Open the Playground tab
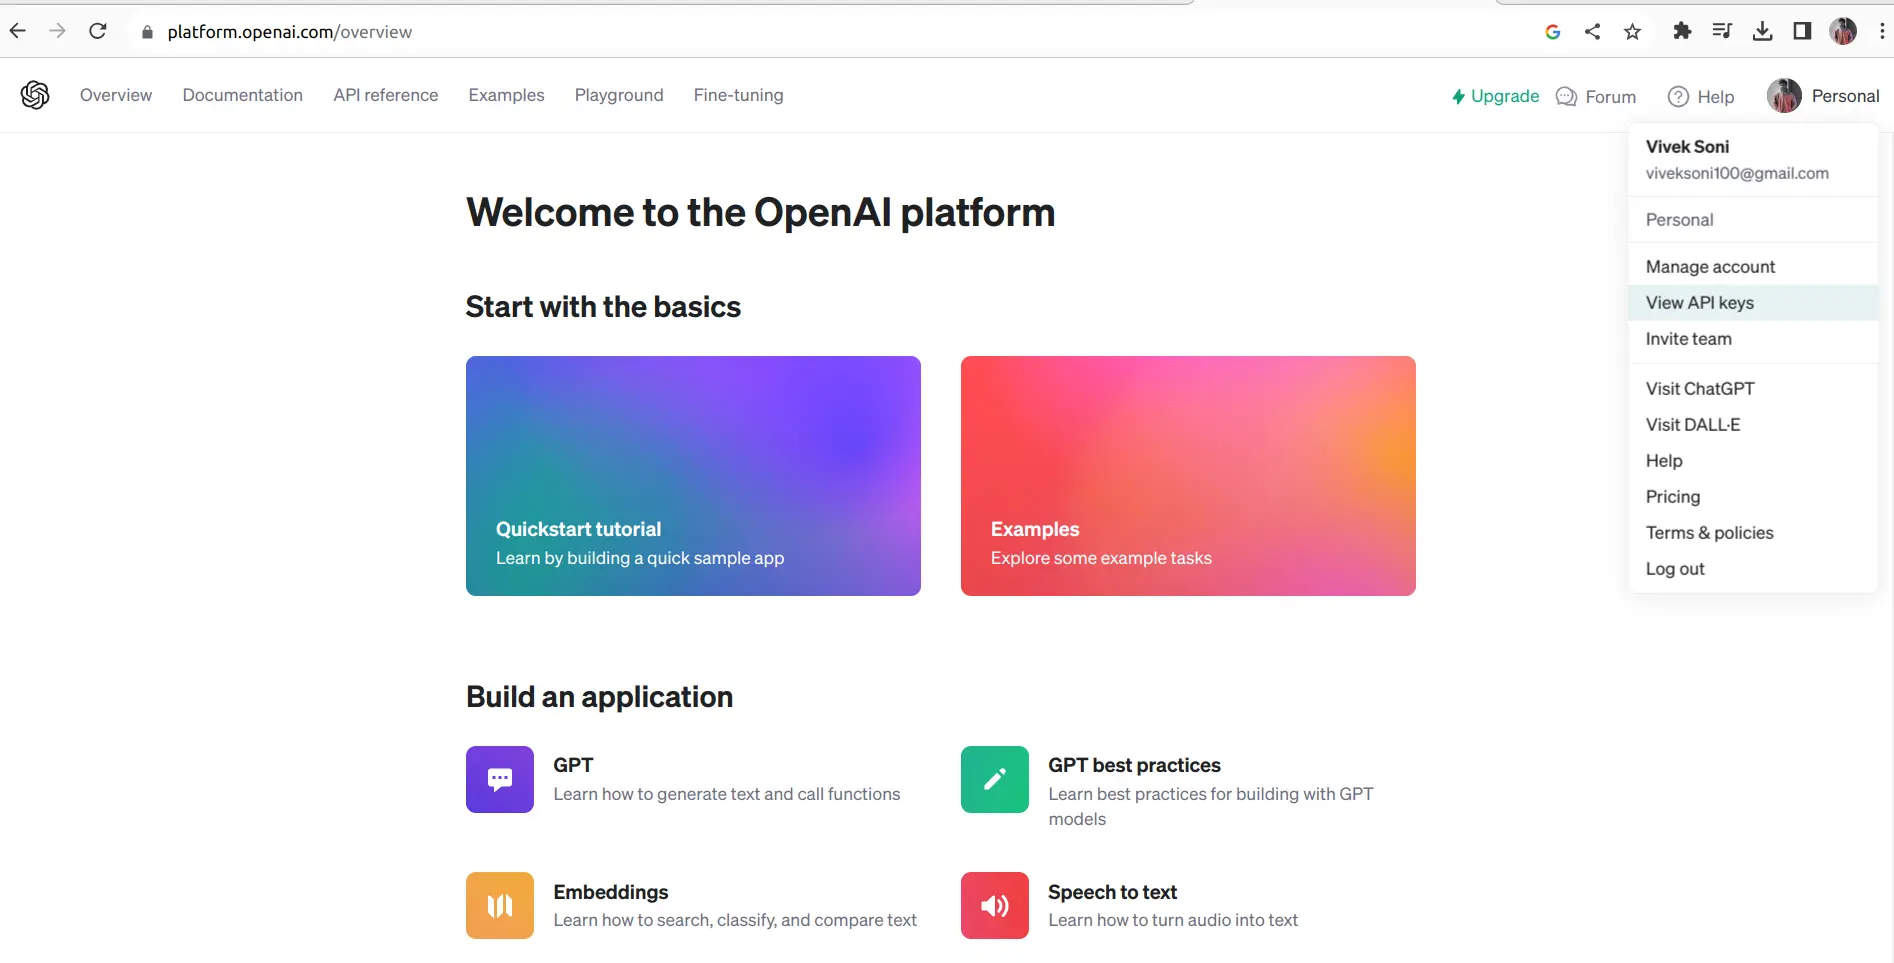This screenshot has height=963, width=1894. (x=619, y=95)
